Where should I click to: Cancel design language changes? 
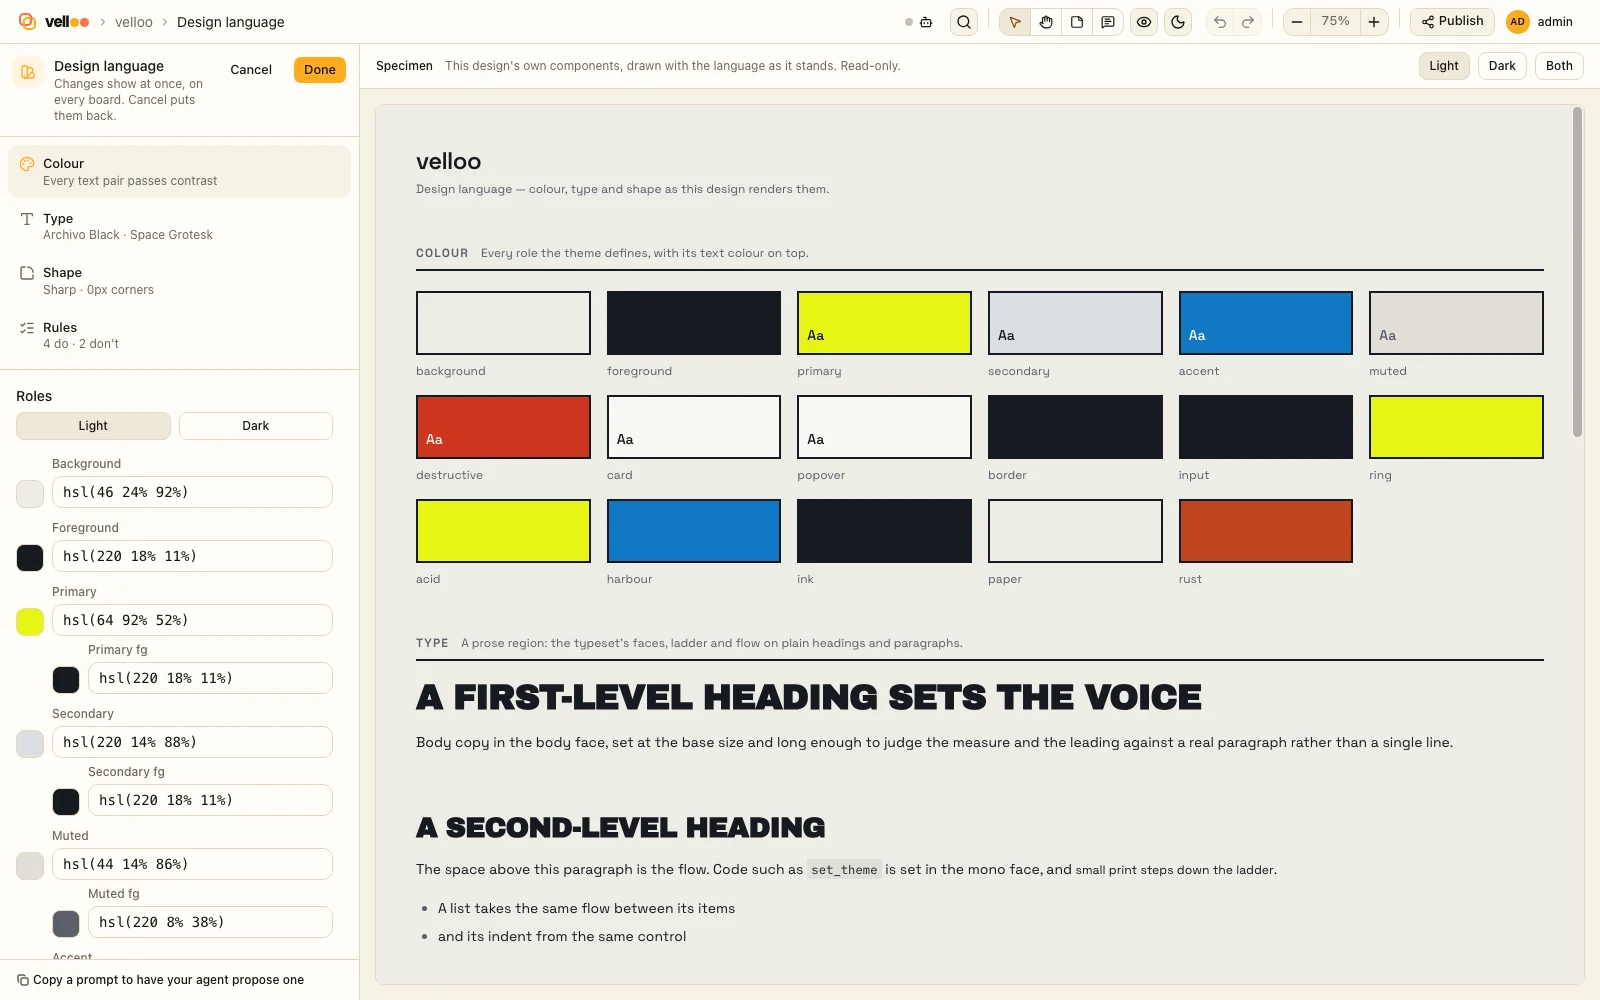click(x=251, y=70)
